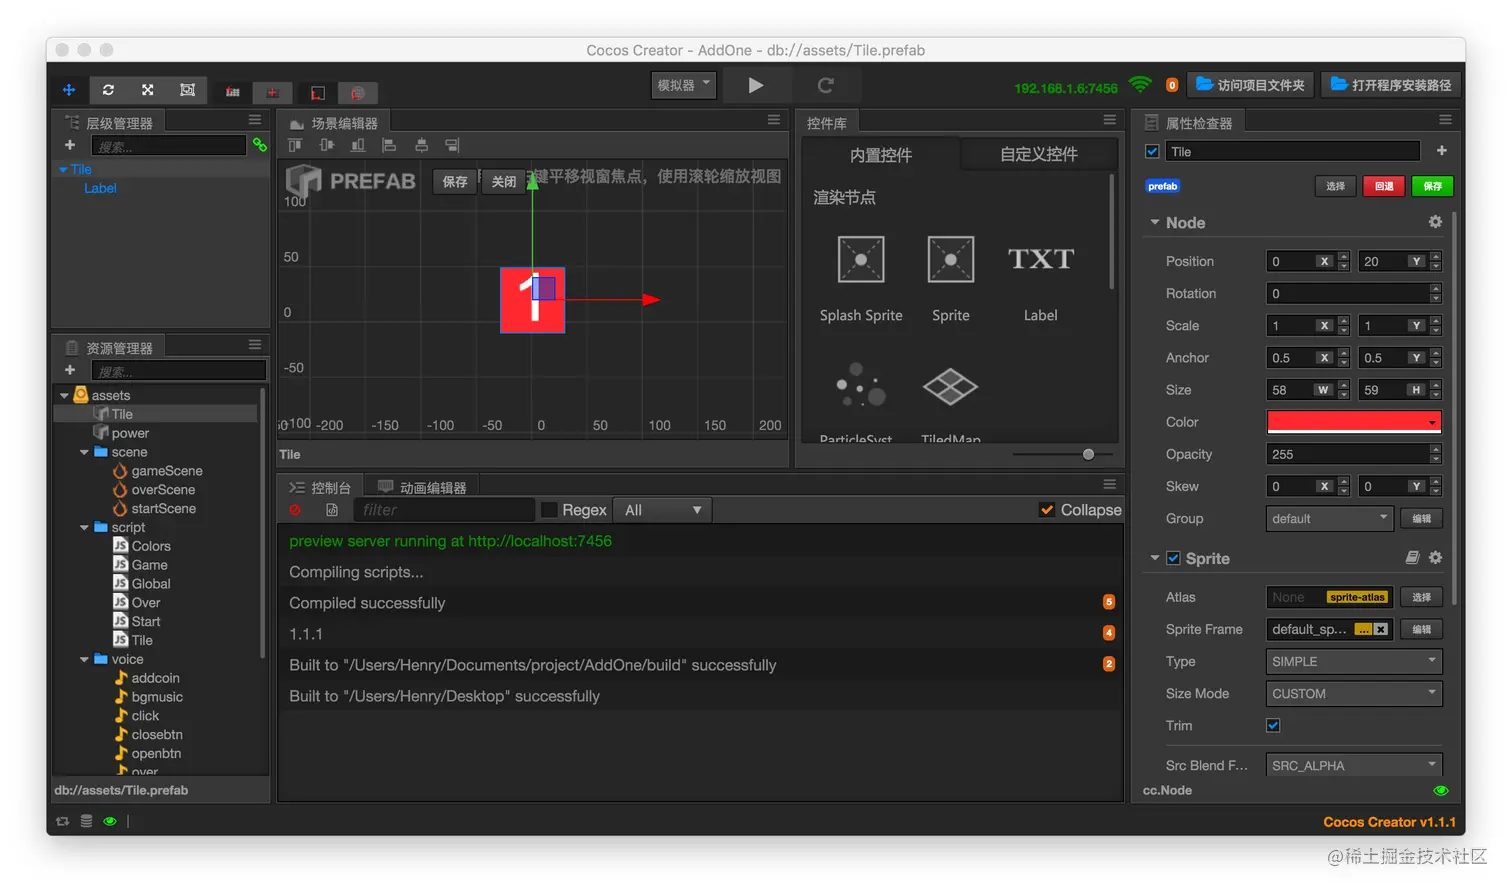Screen dimensions: 1512x891
Task: Click the green link icon in hierarchy search
Action: point(260,146)
